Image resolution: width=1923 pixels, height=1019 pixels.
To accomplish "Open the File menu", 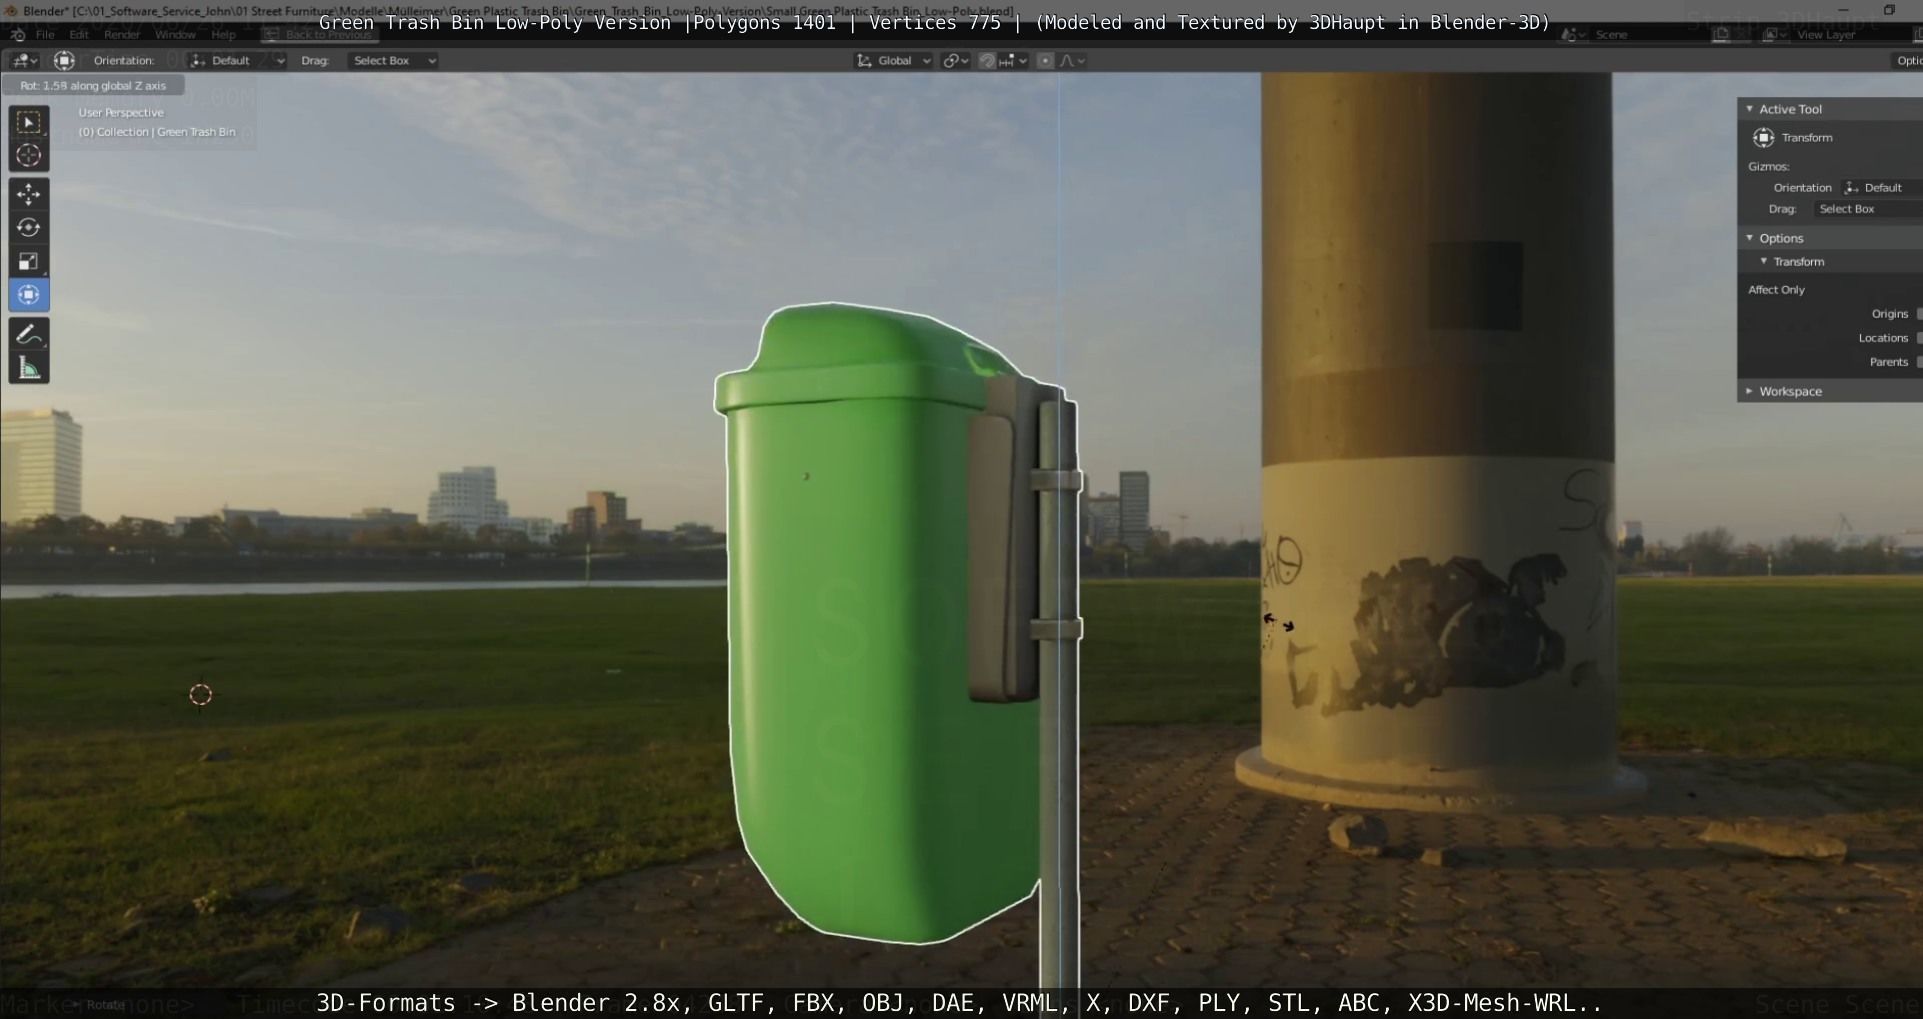I will (x=45, y=34).
